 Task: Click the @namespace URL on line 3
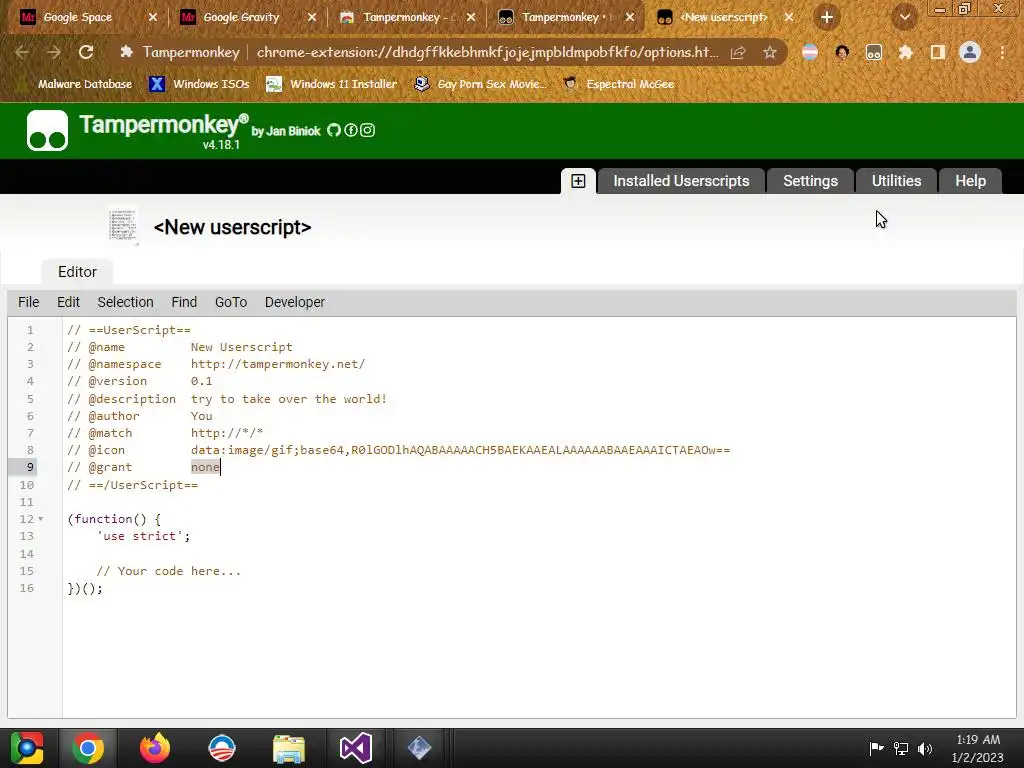point(278,364)
